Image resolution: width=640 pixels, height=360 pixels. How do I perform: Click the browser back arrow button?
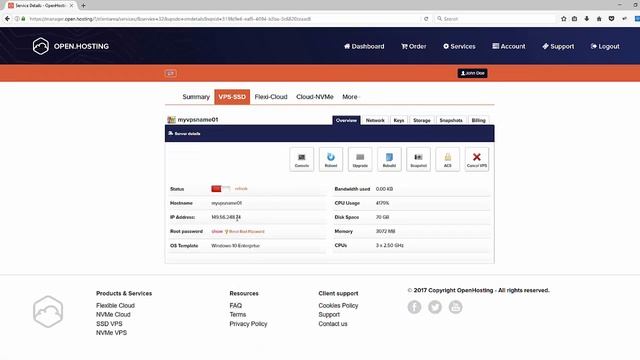[x=7, y=19]
